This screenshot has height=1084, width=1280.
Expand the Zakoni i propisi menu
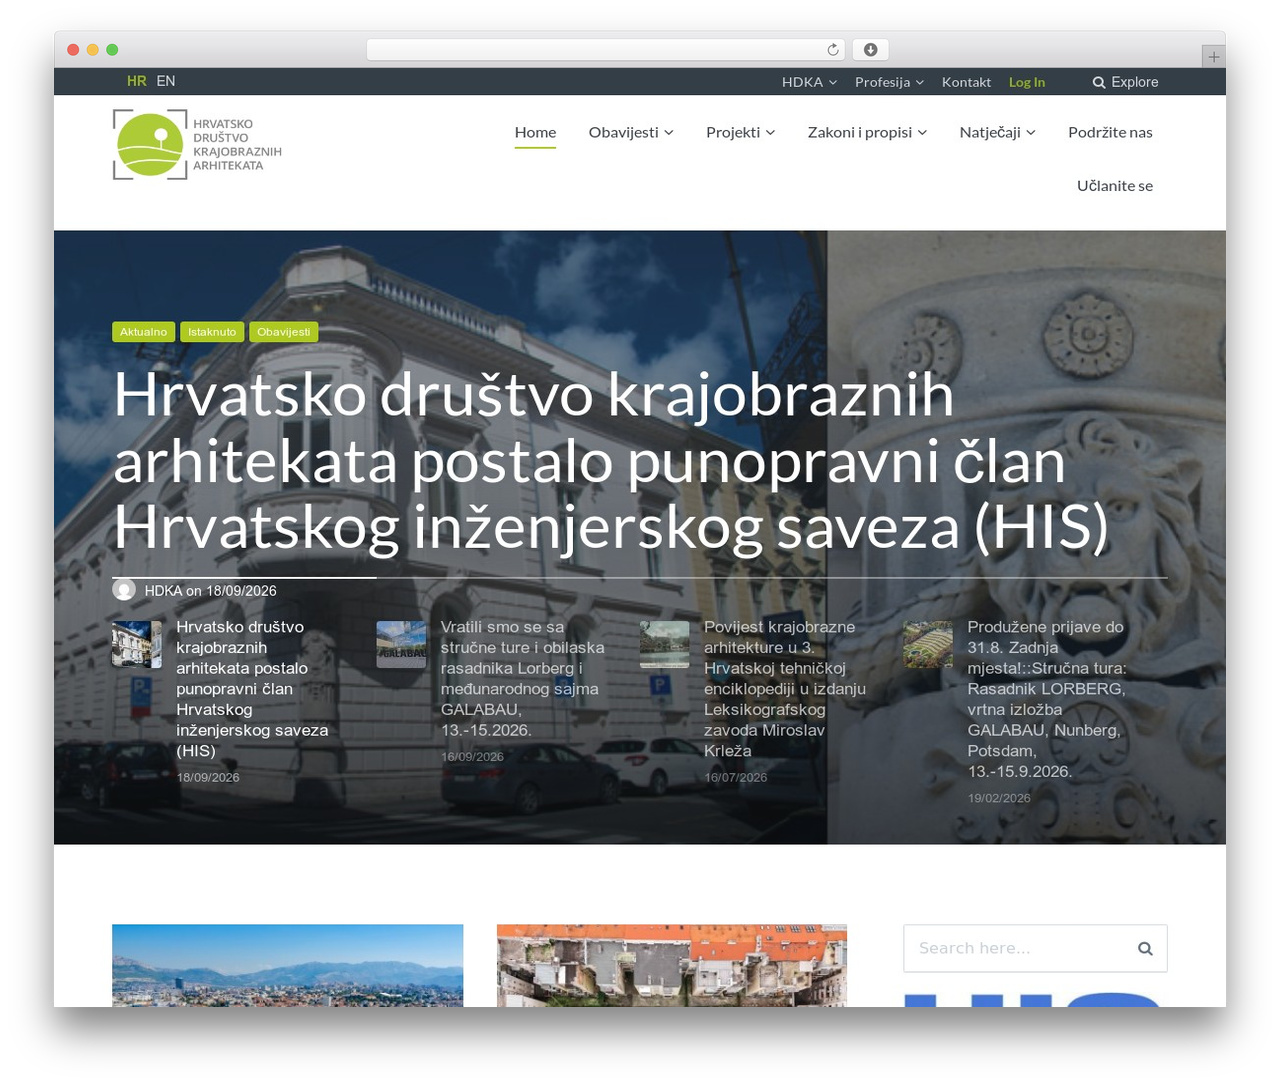(x=867, y=132)
